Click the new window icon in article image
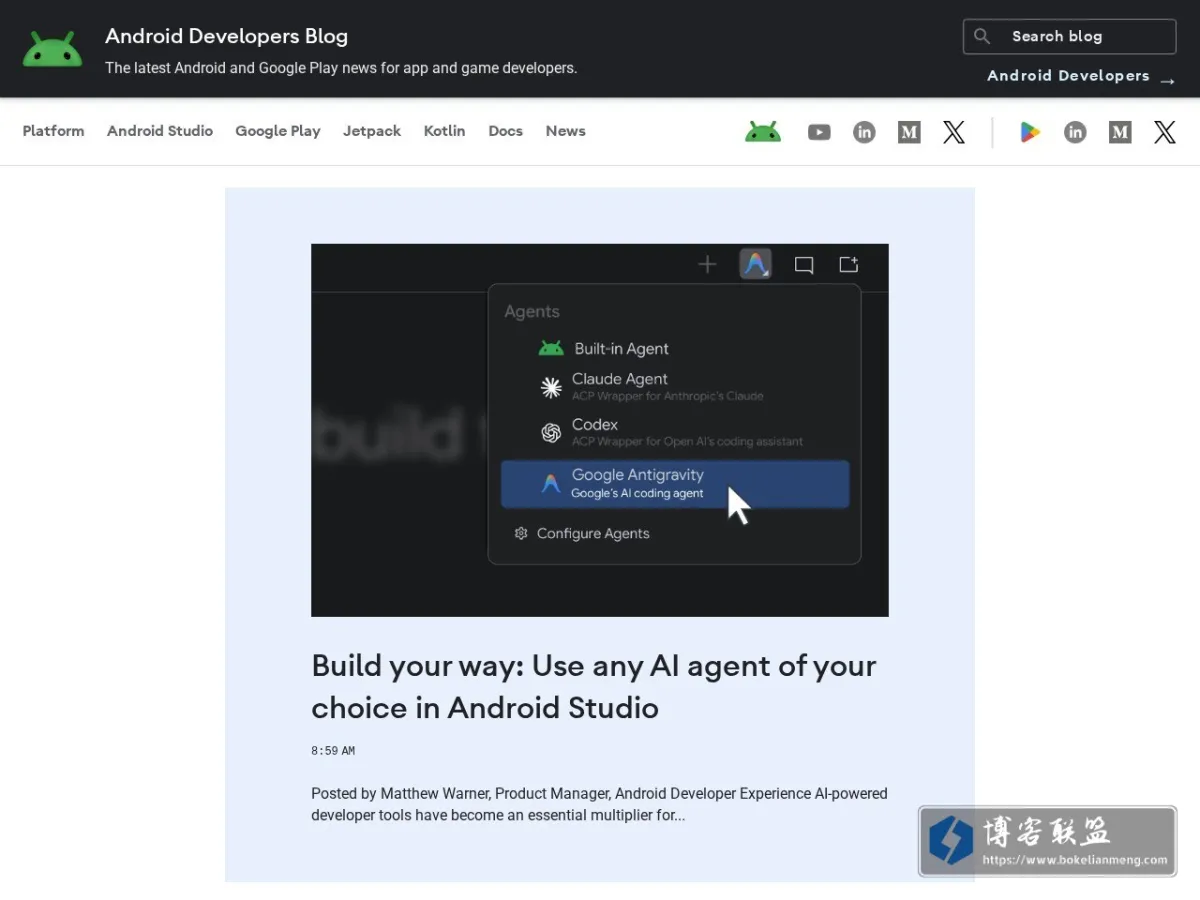1200x900 pixels. (849, 264)
